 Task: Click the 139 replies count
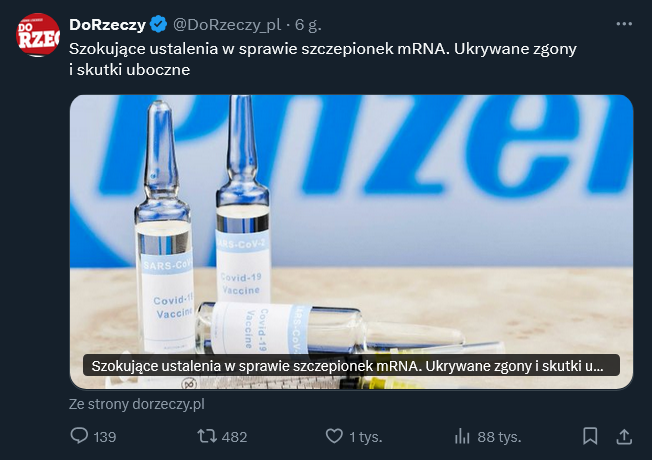105,437
